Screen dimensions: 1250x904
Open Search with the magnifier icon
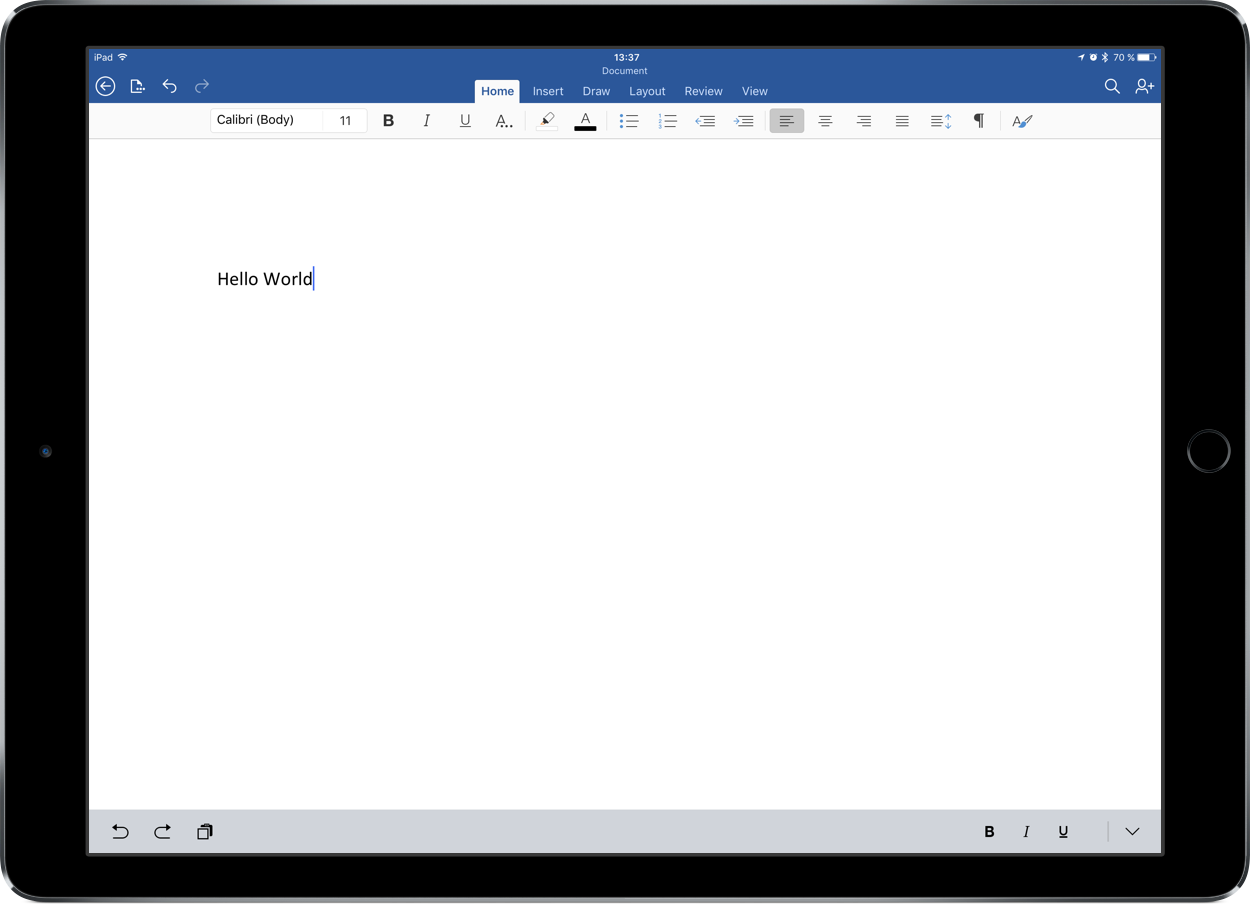coord(1112,87)
